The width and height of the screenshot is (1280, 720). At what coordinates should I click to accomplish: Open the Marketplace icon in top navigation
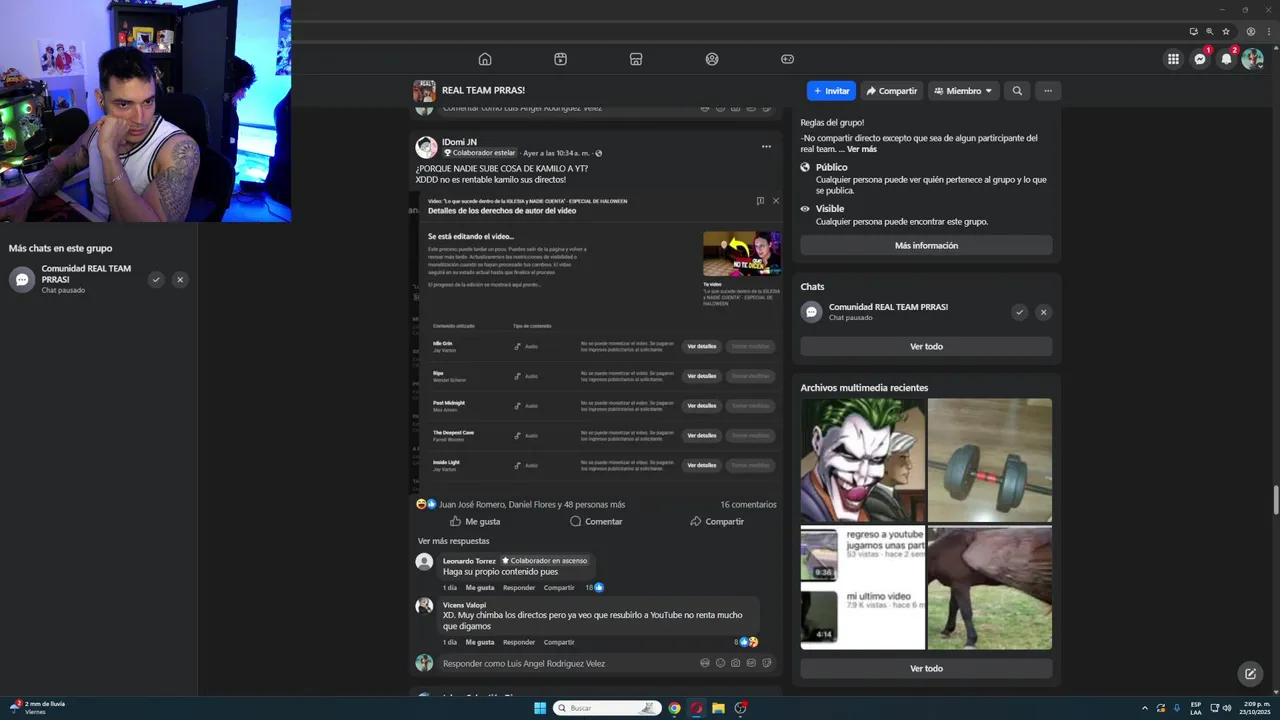(x=636, y=59)
